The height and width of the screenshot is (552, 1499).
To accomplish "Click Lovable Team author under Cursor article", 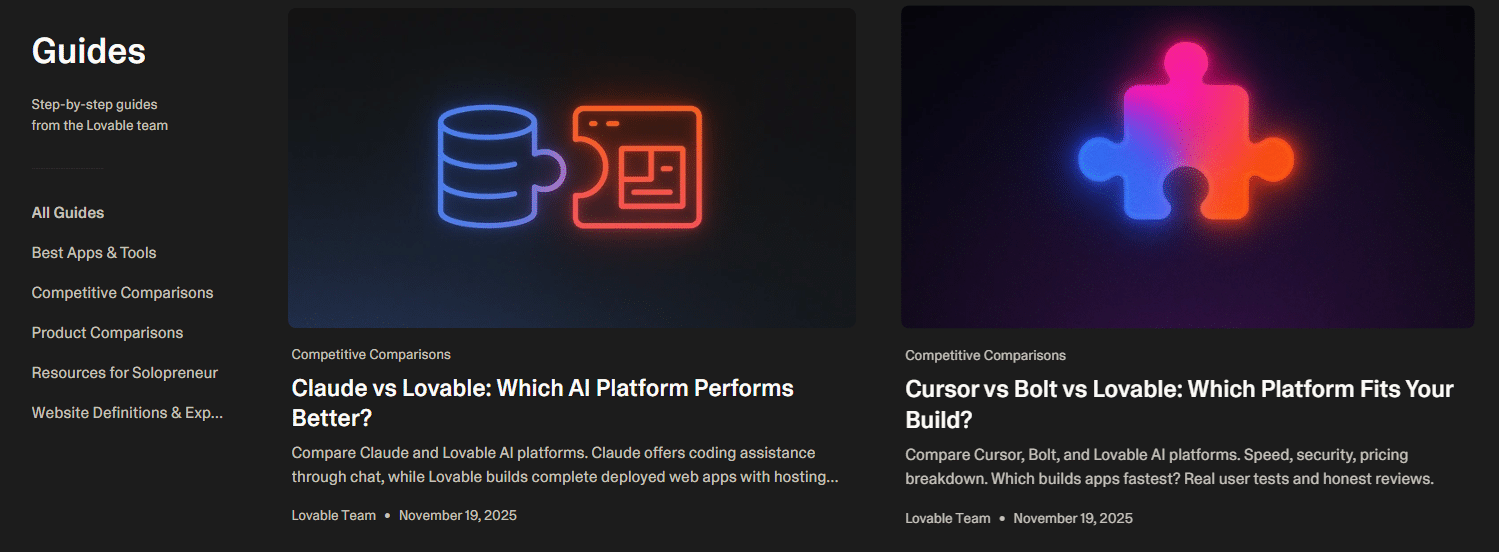I will coord(947,518).
